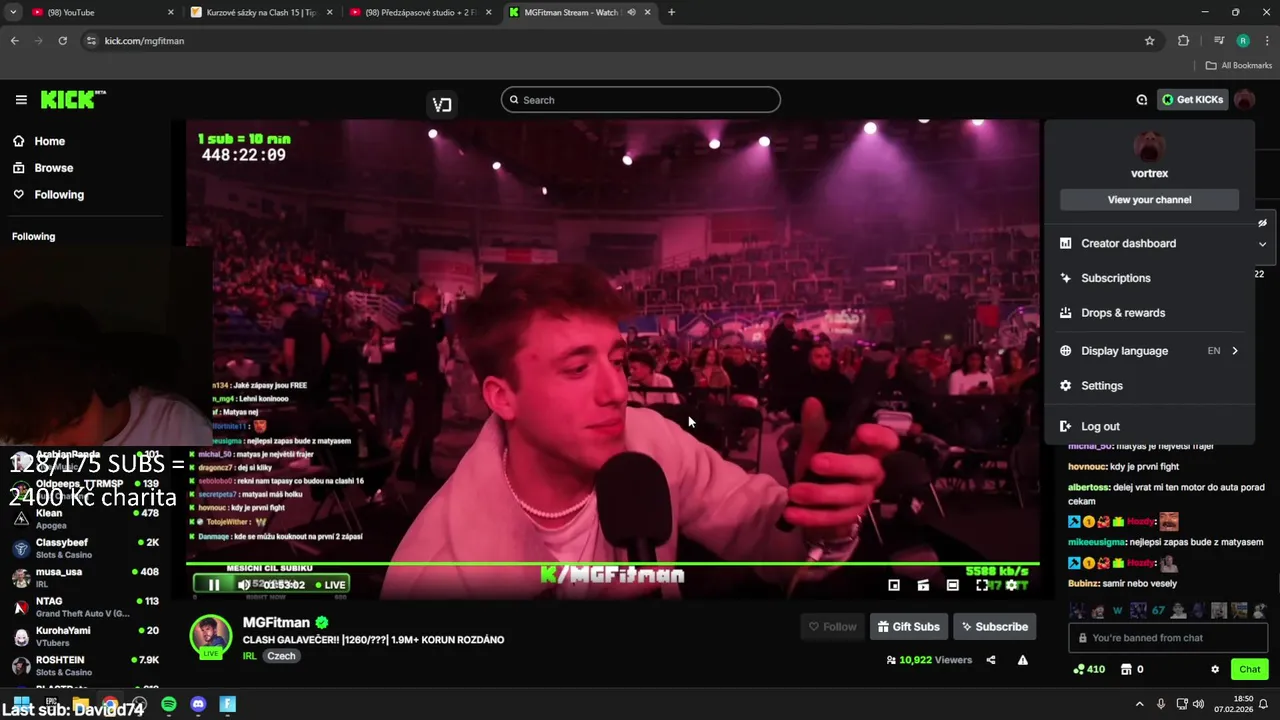This screenshot has width=1280, height=720.
Task: Show hidden system tray icons
Action: 1139,704
